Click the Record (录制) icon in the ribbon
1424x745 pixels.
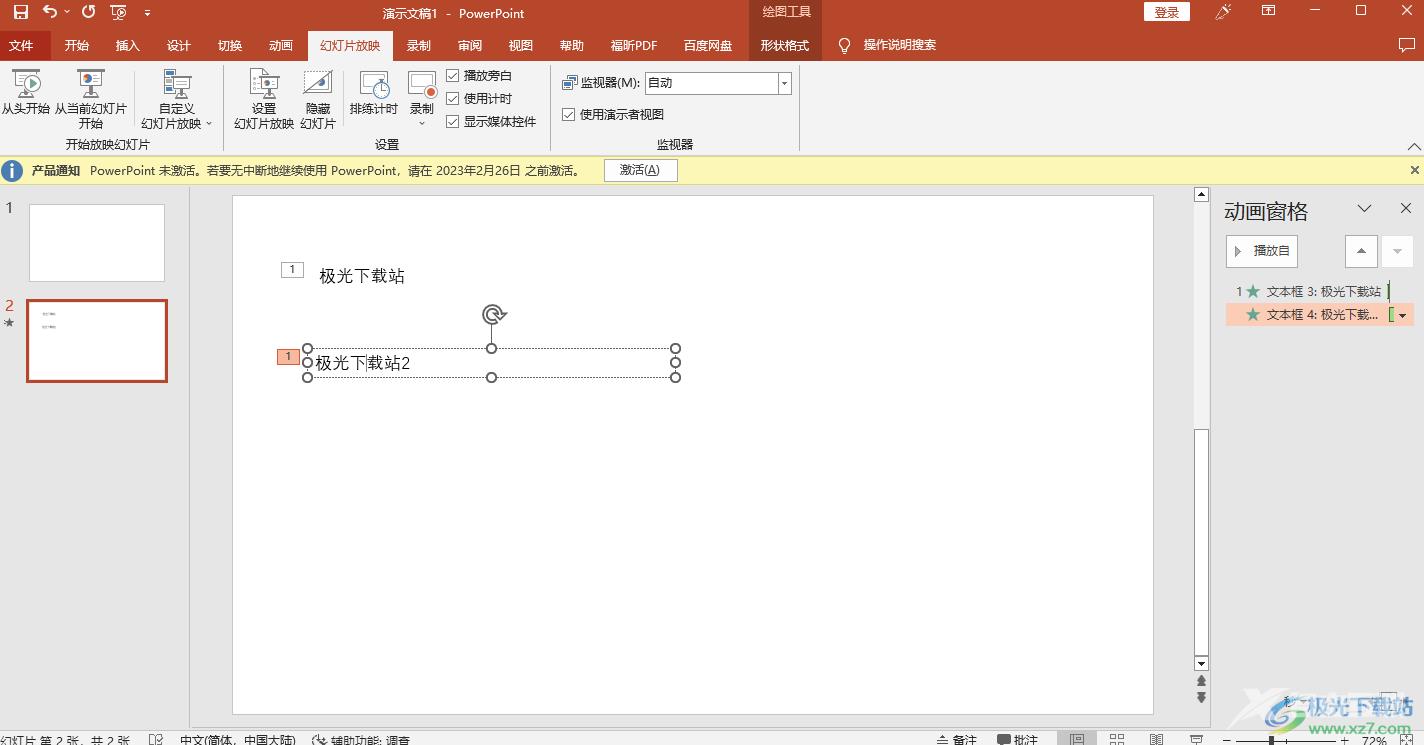pos(422,85)
